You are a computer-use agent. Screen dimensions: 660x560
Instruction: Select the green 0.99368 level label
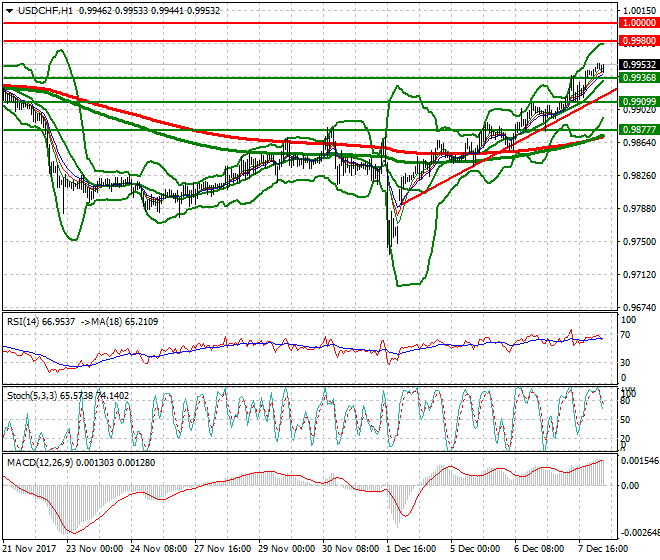pos(639,77)
